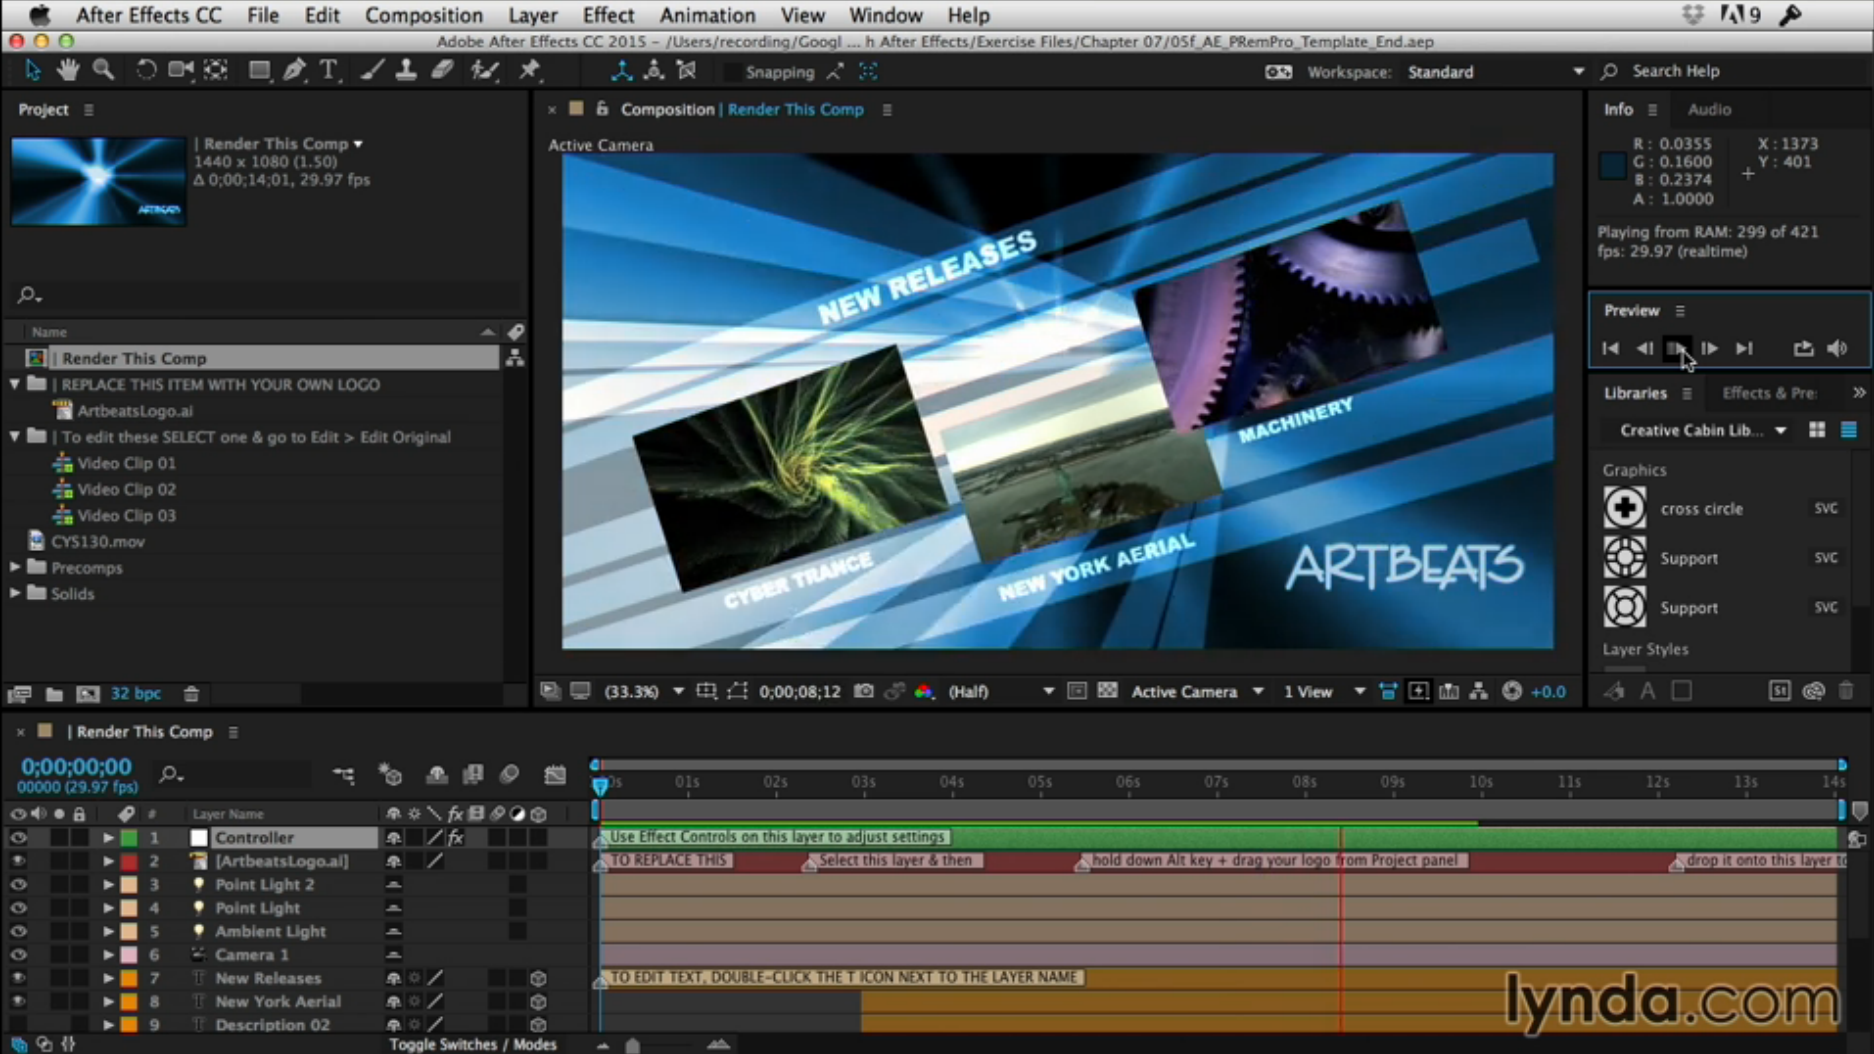Switch library to grid view
Viewport: 1874px width, 1054px height.
click(x=1817, y=430)
